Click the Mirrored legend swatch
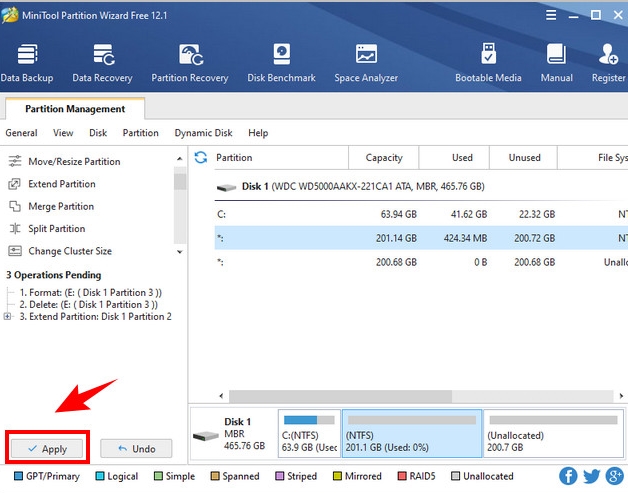The width and height of the screenshot is (628, 493). tap(337, 476)
